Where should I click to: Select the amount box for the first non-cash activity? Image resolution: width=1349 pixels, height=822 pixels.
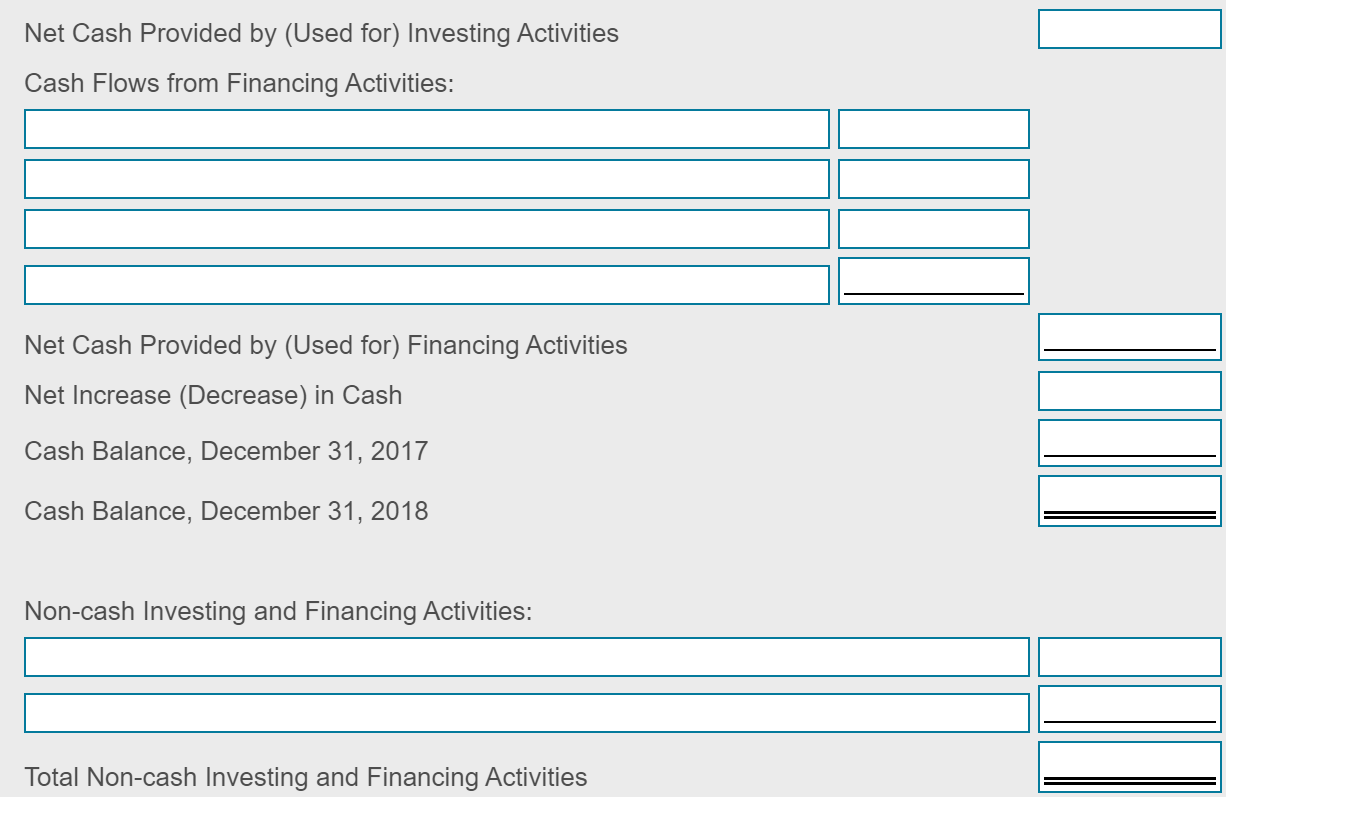click(x=1130, y=658)
